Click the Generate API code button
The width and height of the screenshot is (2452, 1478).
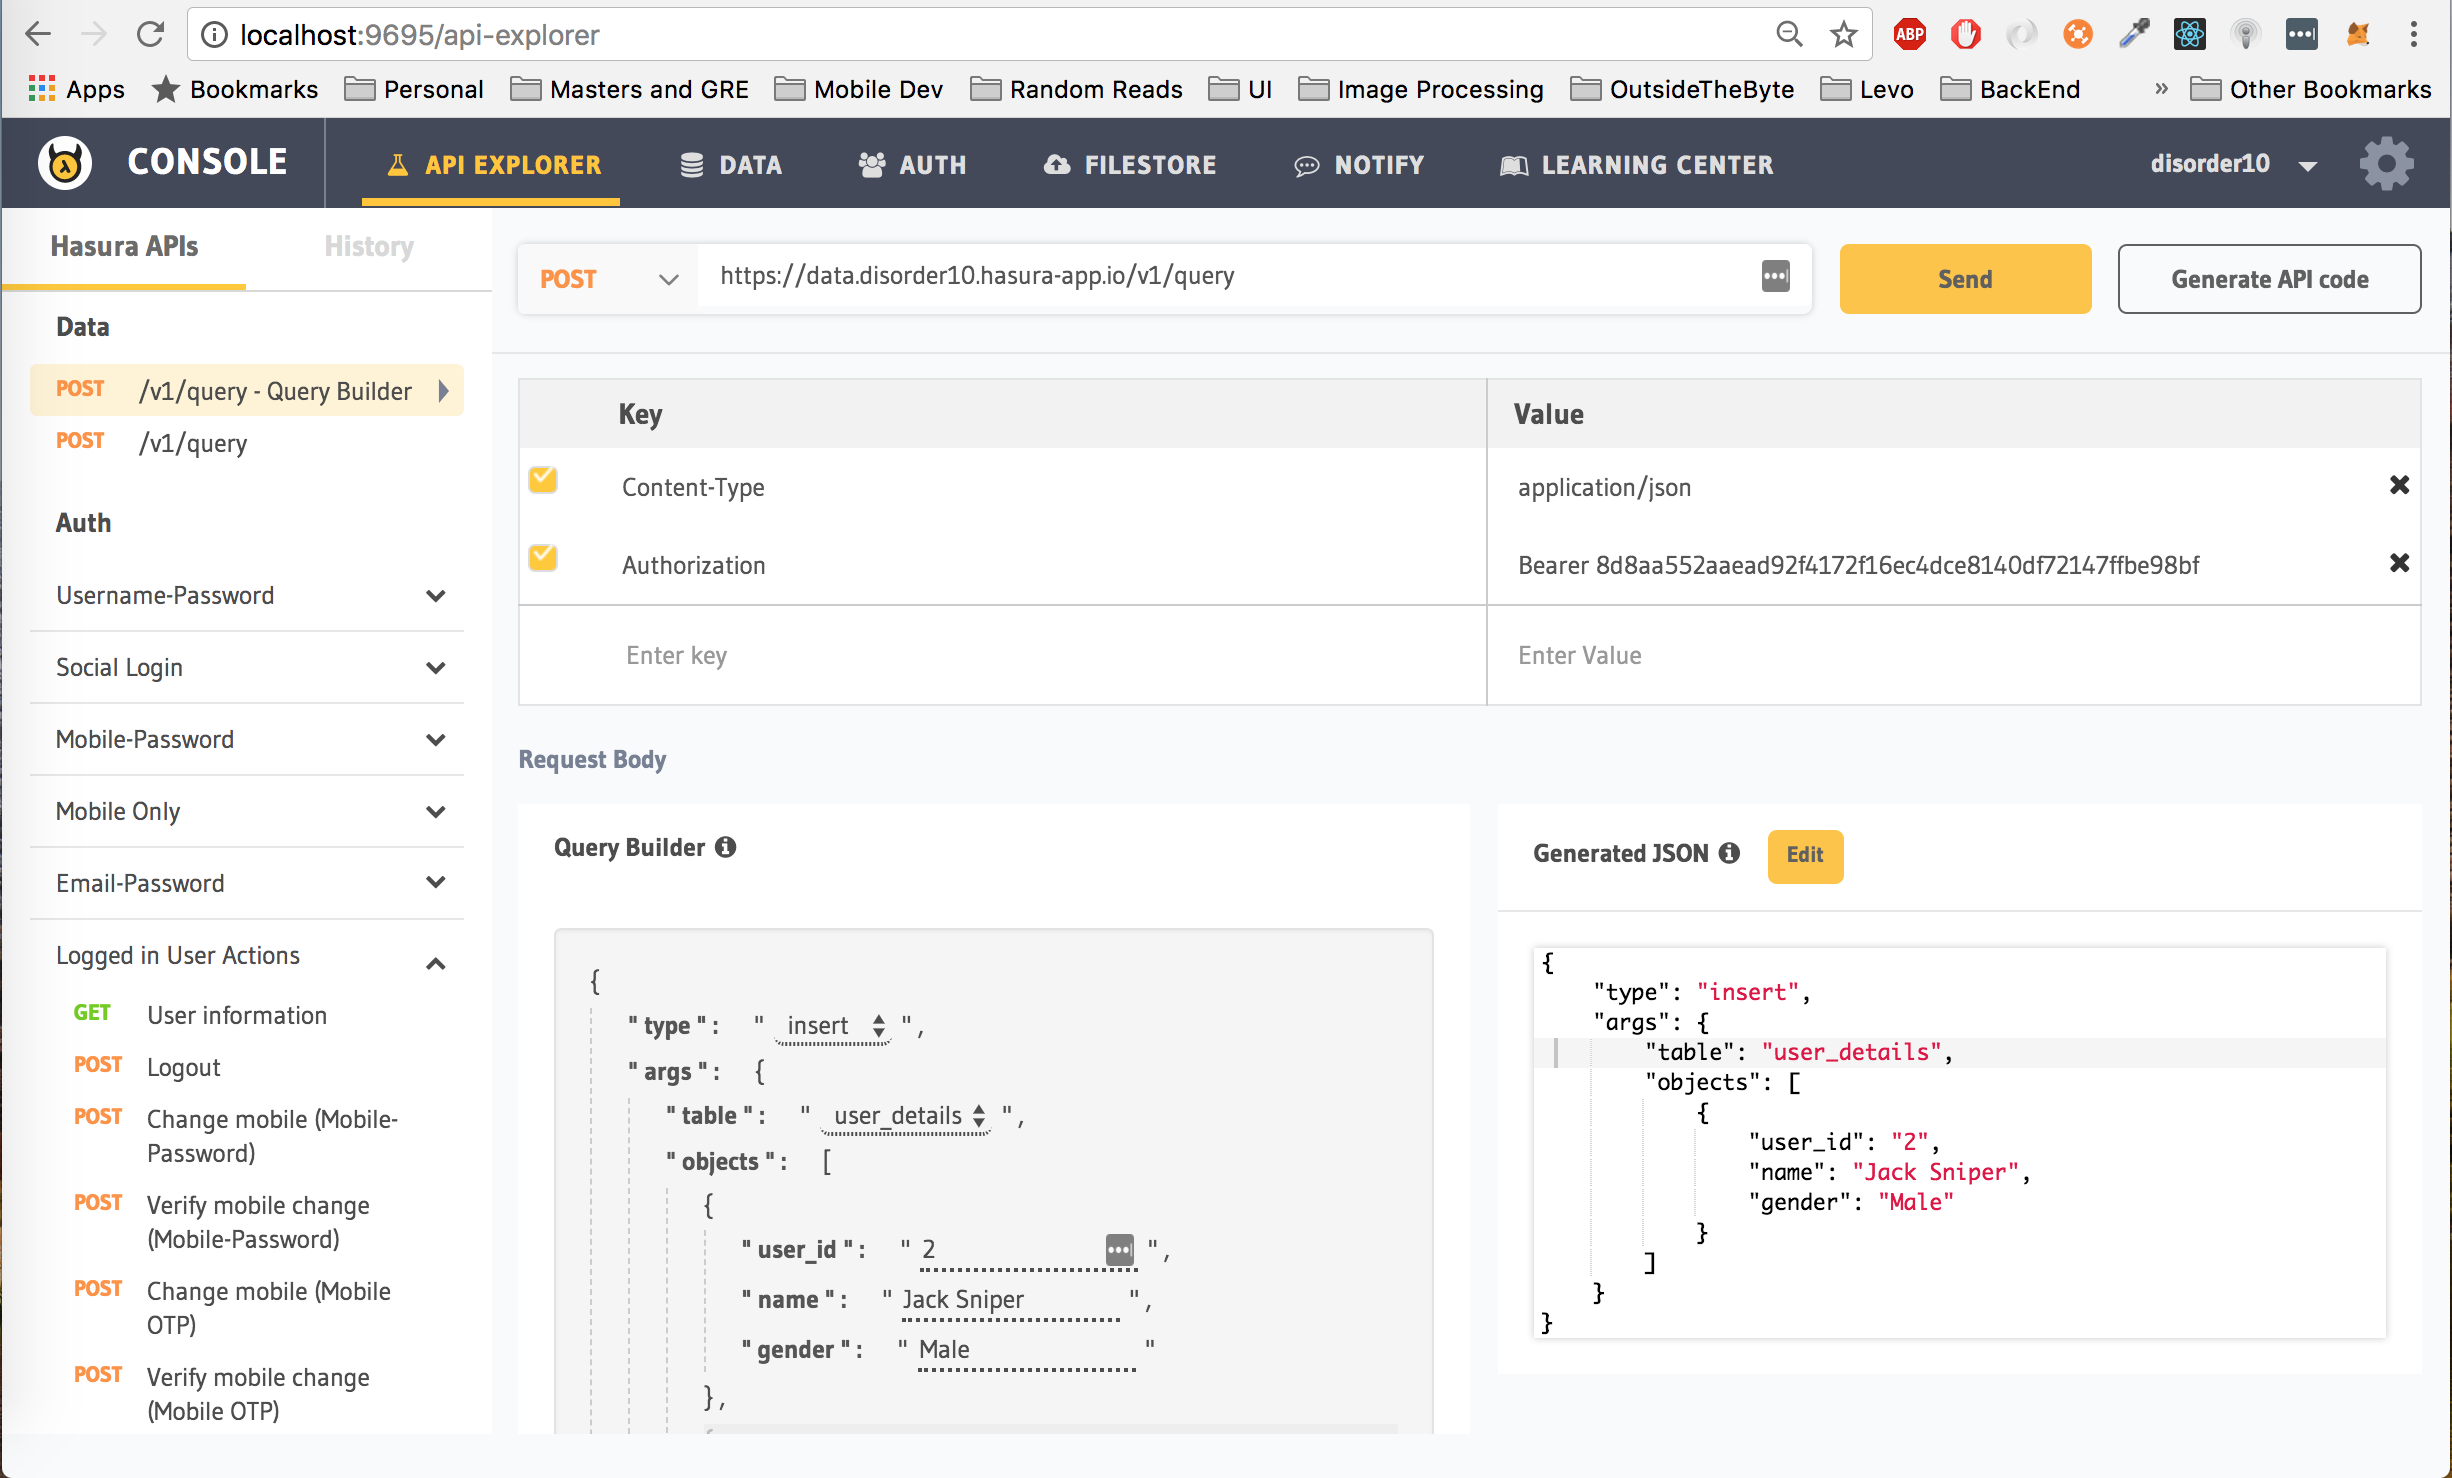(x=2268, y=279)
